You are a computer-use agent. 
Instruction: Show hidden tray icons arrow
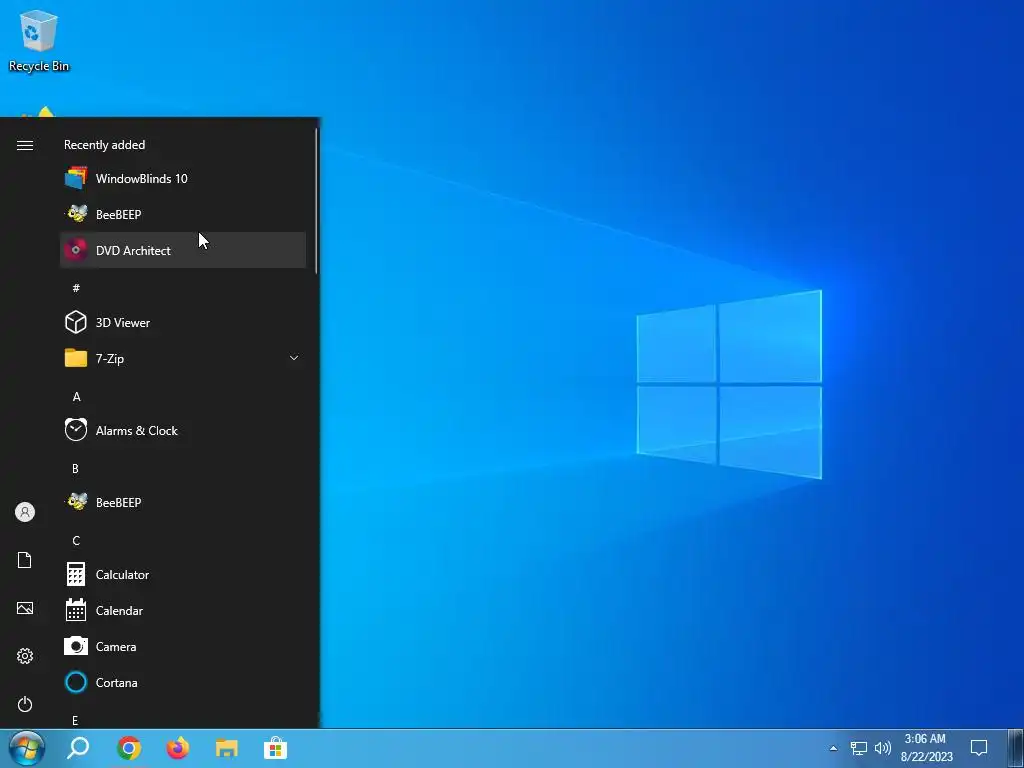click(x=833, y=748)
